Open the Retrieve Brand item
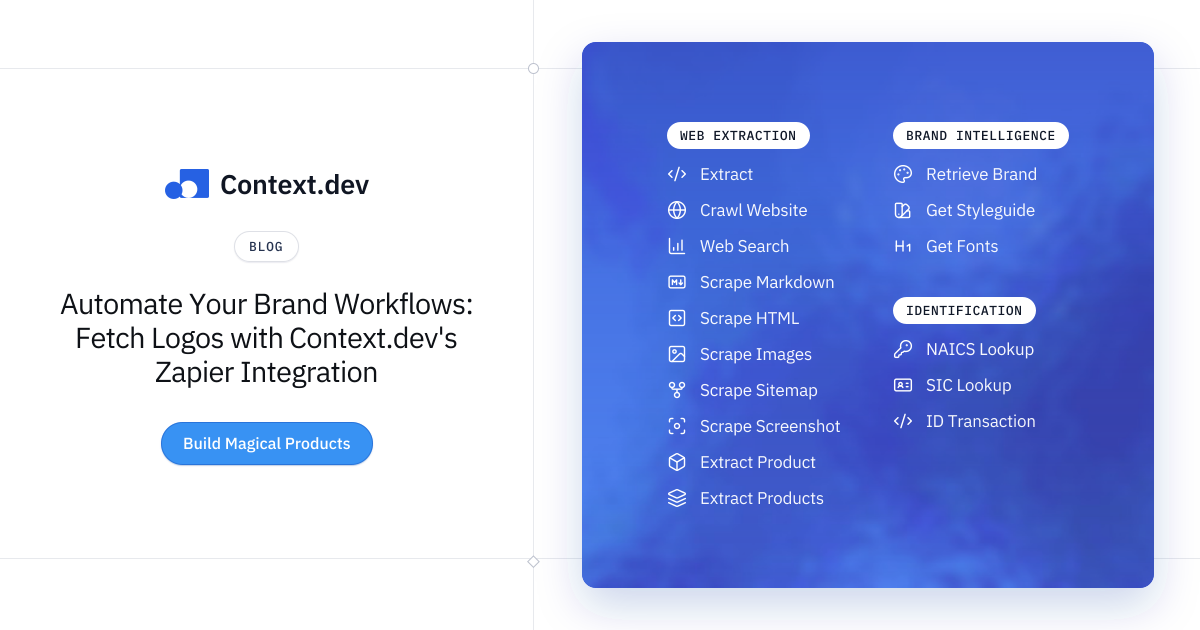The image size is (1200, 630). click(981, 174)
